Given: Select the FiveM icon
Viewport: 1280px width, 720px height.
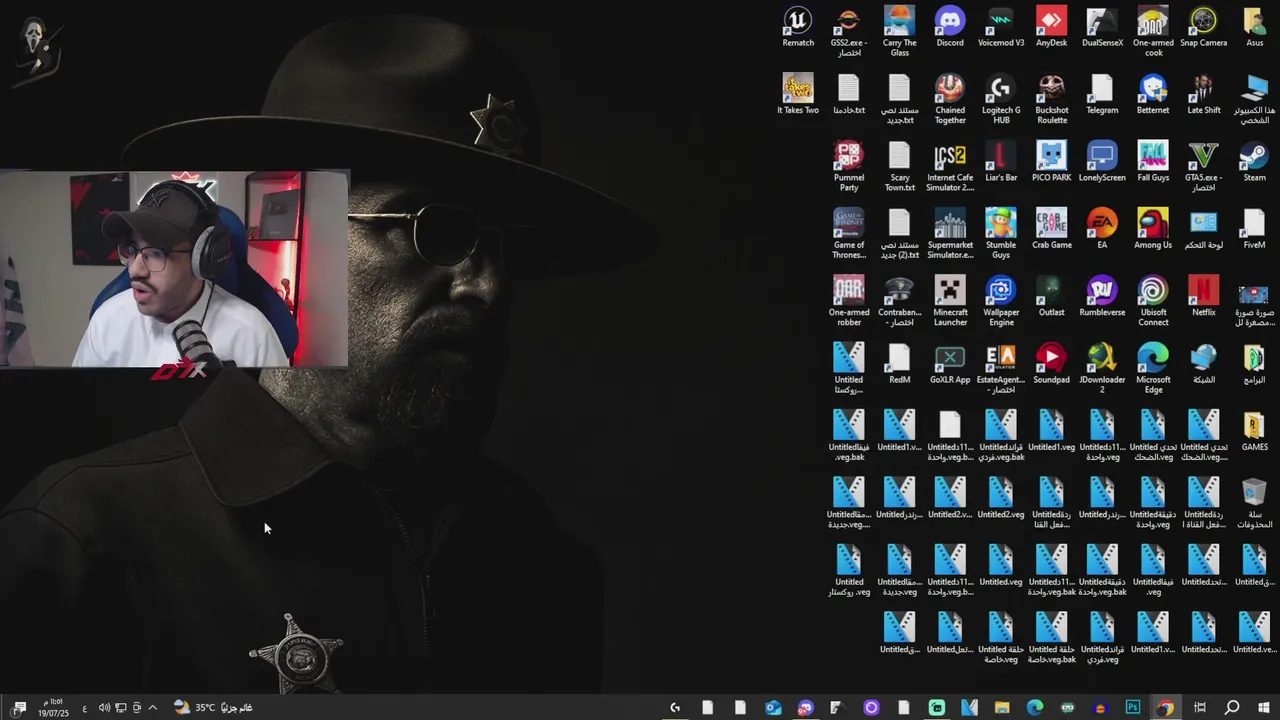Looking at the screenshot, I should (1254, 228).
